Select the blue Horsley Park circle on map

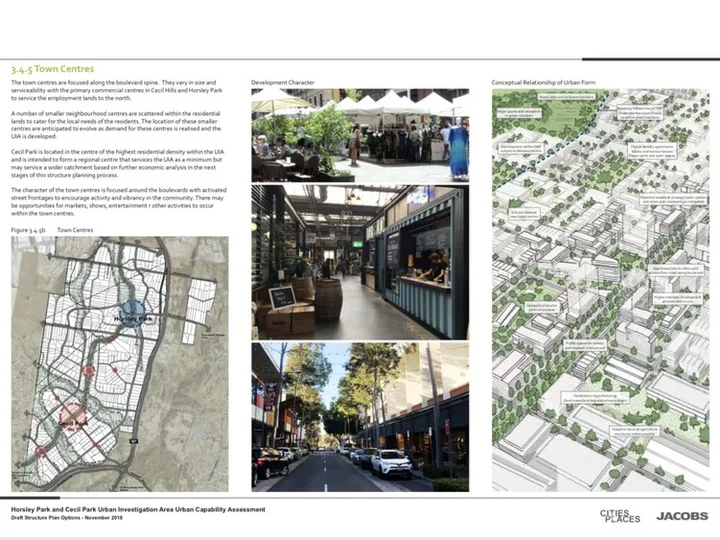(132, 314)
